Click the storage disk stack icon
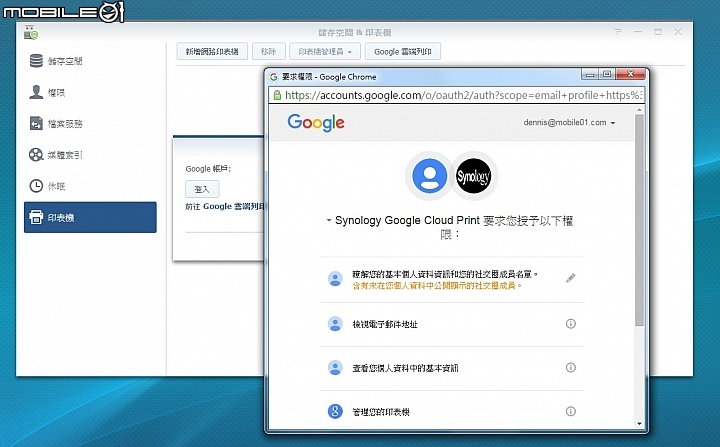 click(36, 61)
